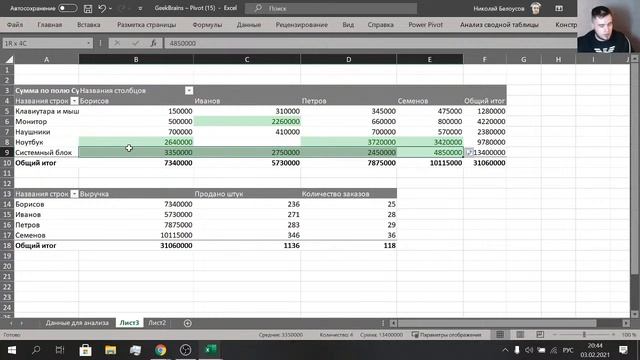The width and height of the screenshot is (640, 360).
Task: Open the Данные ribbon tab
Action: pos(249,25)
